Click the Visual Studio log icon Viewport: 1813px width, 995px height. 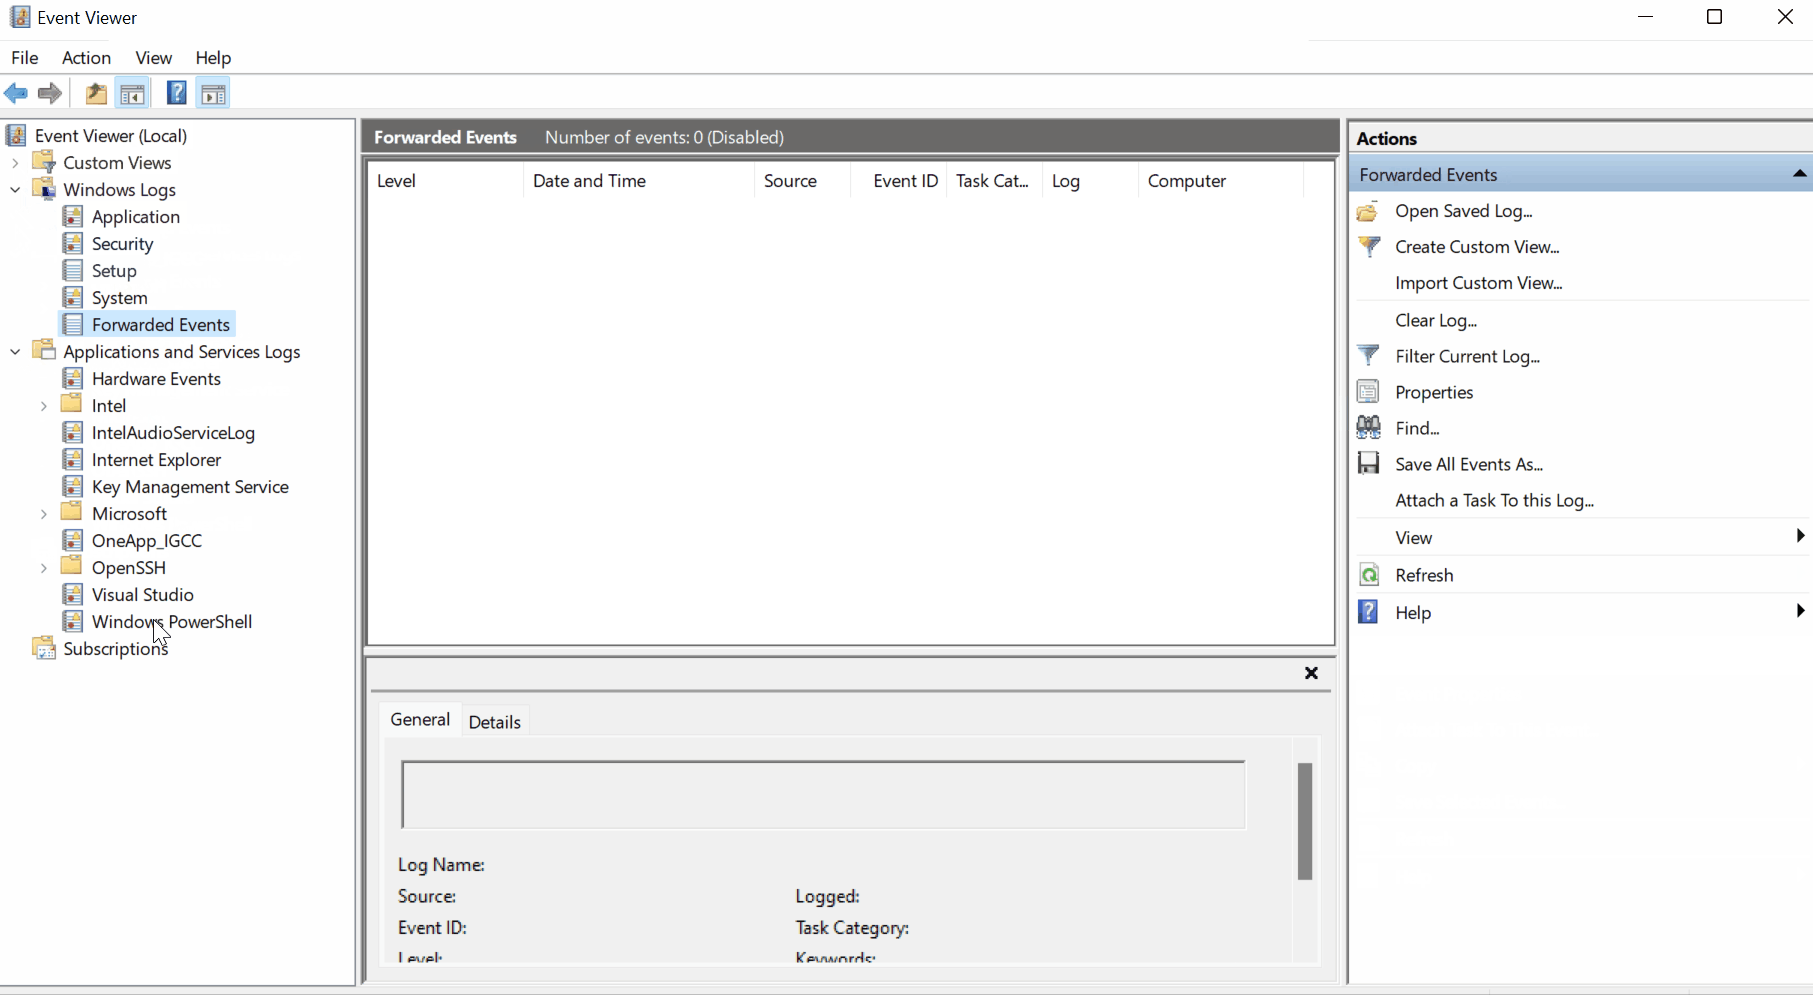click(x=73, y=594)
